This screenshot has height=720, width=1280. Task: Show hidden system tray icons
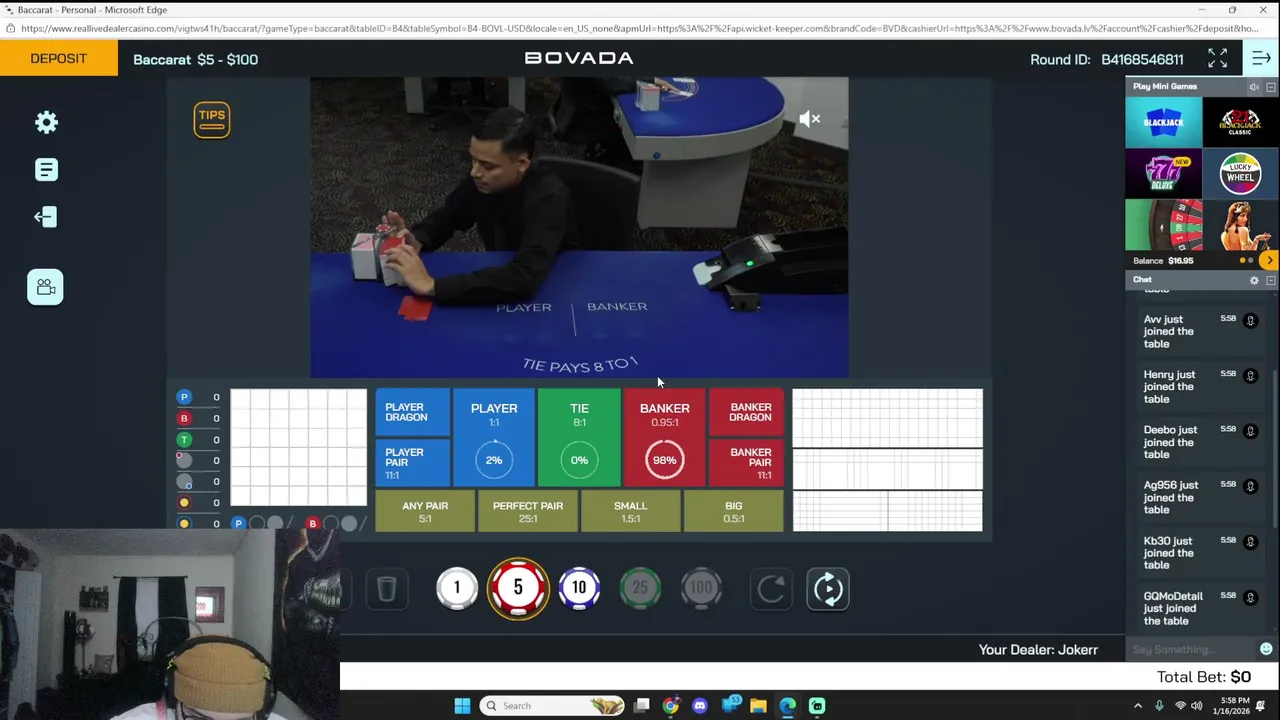coord(1137,706)
